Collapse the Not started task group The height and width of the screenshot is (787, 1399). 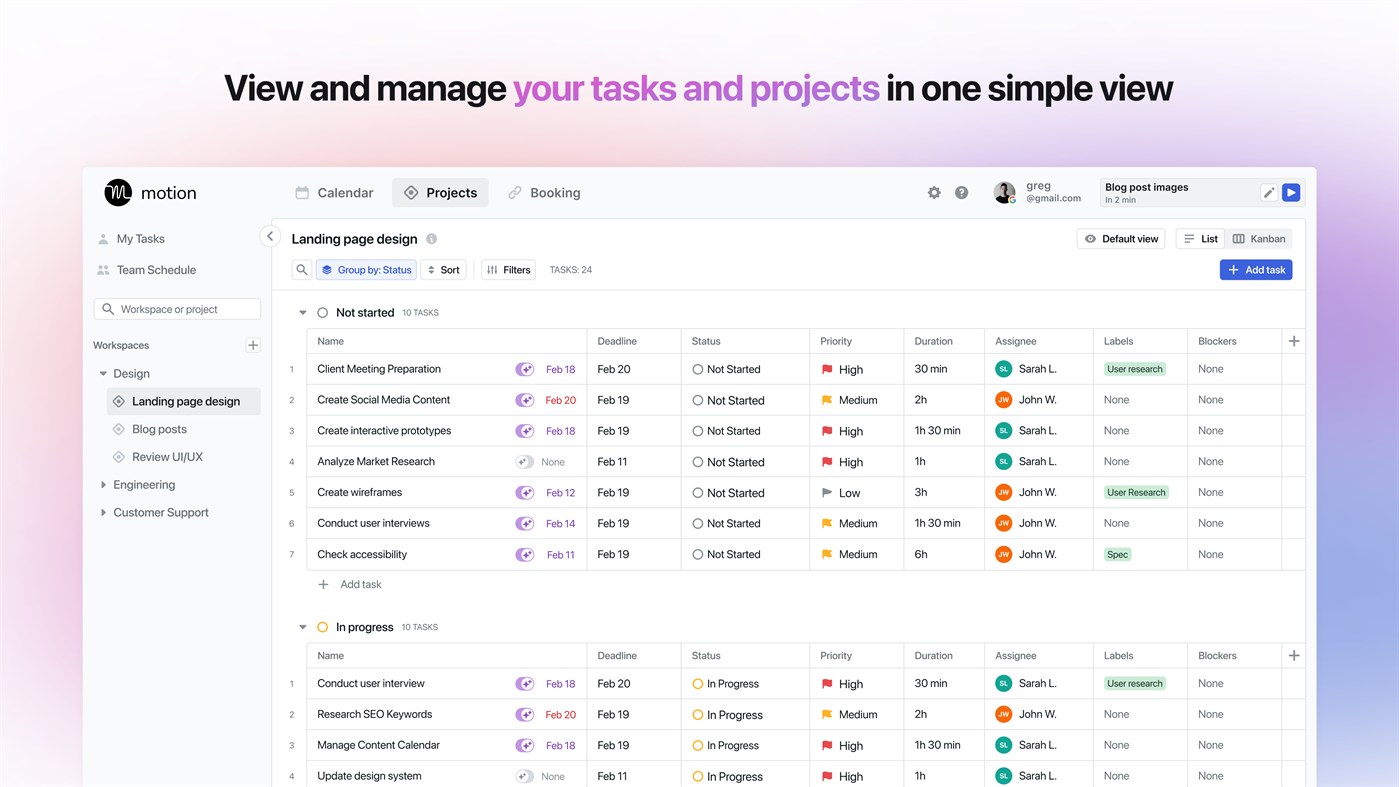[x=302, y=312]
